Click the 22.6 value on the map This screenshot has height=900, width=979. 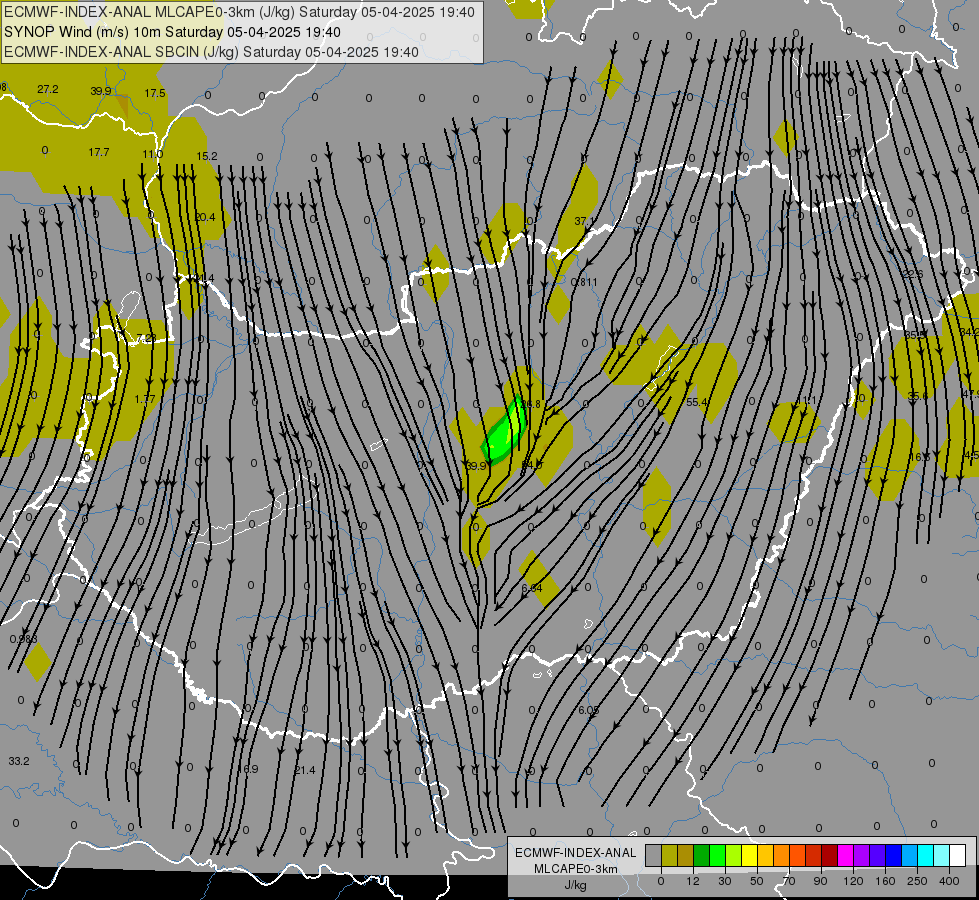pos(912,274)
